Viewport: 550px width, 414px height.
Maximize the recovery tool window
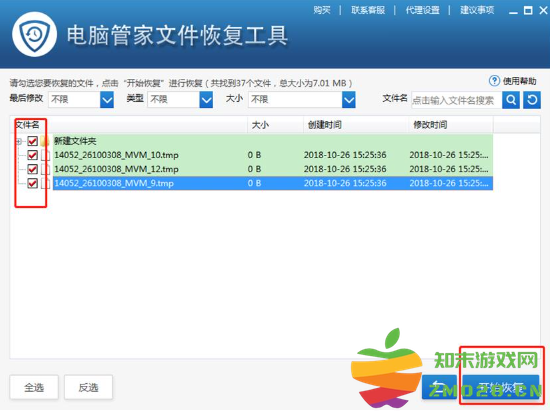click(x=528, y=11)
